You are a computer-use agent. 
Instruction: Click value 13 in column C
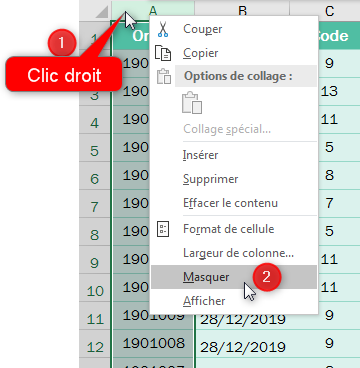coord(329,91)
